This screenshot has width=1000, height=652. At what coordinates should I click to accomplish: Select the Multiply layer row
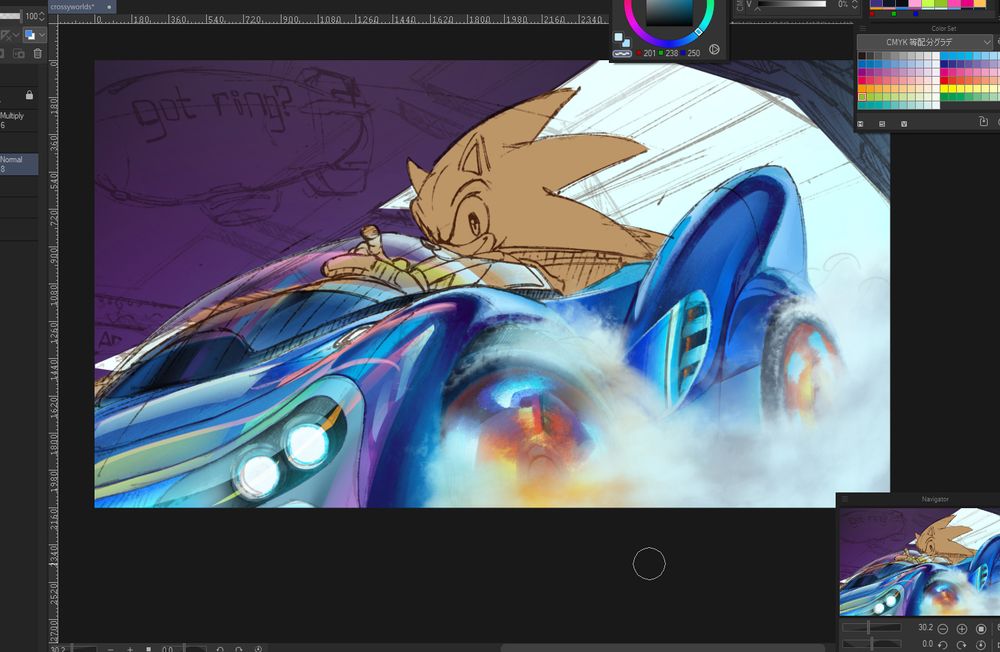click(19, 120)
